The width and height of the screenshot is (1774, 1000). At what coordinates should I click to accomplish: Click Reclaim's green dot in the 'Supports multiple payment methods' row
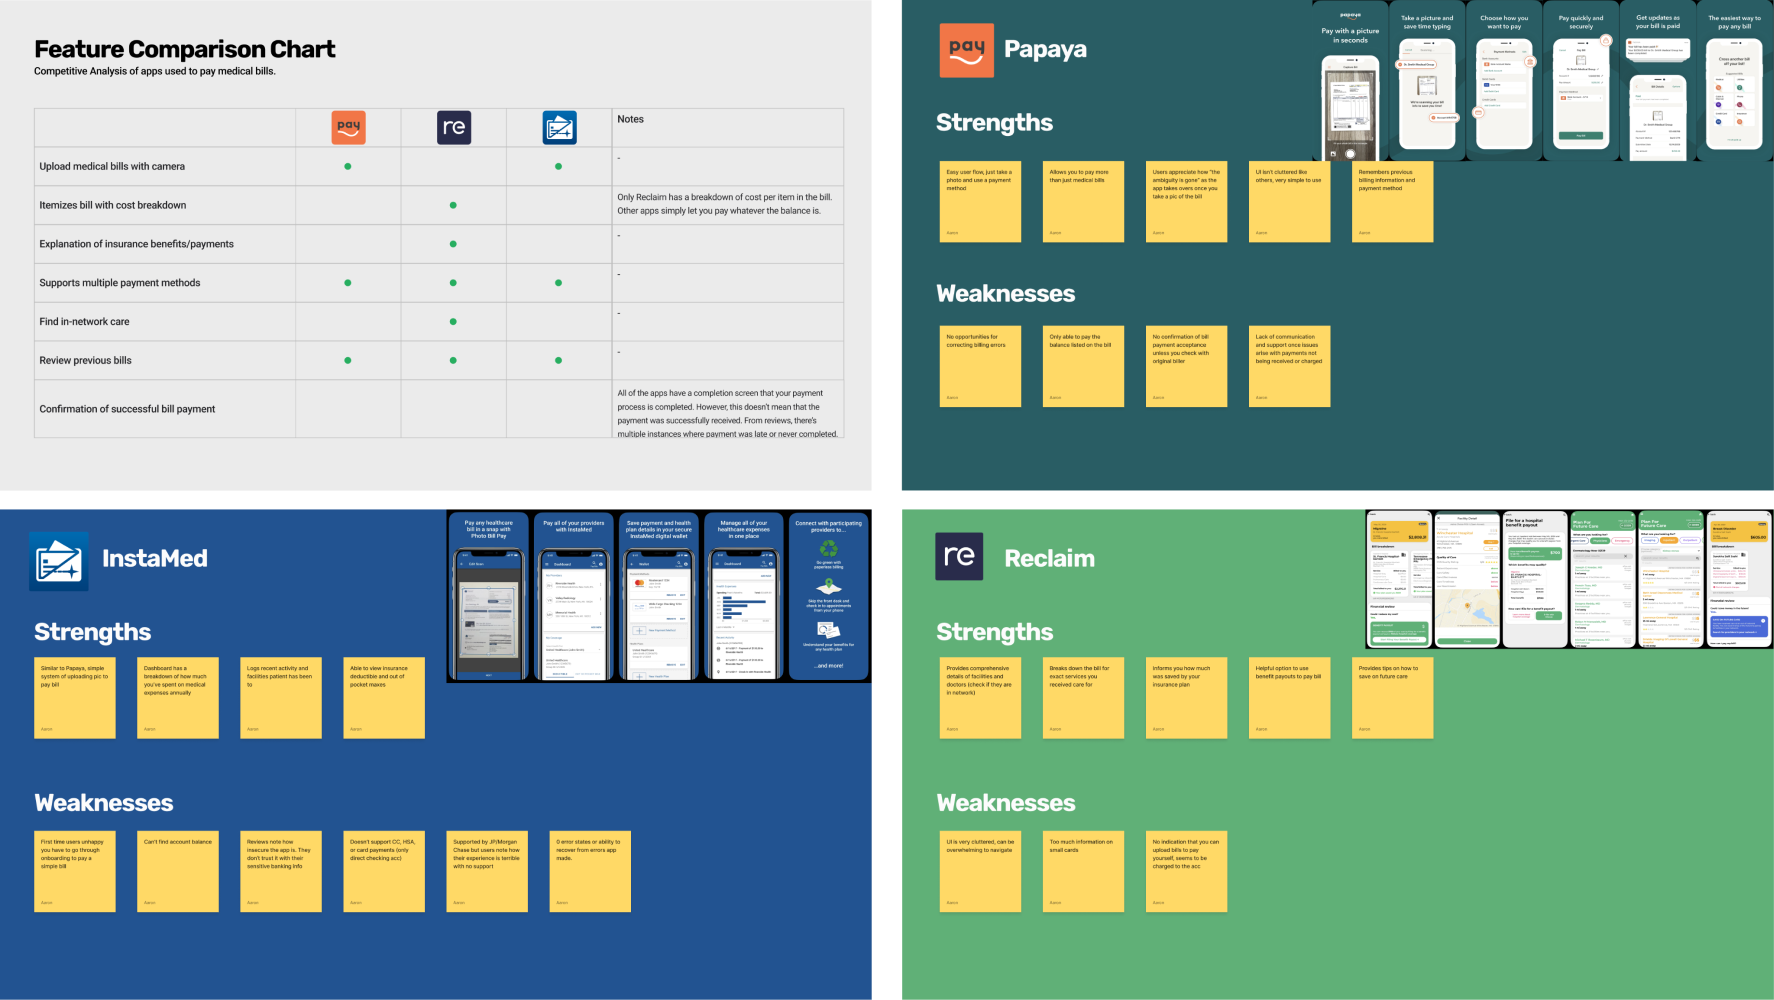pos(453,283)
